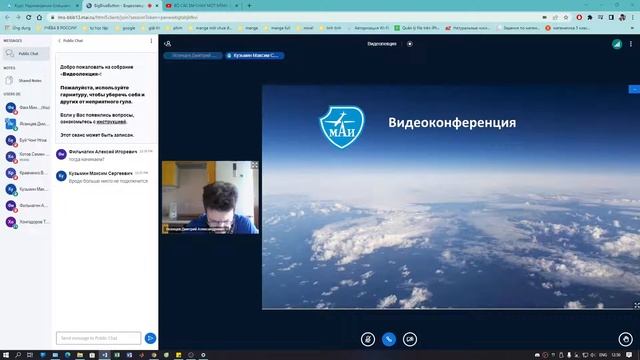640x360 pixels.
Task: Select user Фильчагин А... in users list
Action: [x=27, y=206]
